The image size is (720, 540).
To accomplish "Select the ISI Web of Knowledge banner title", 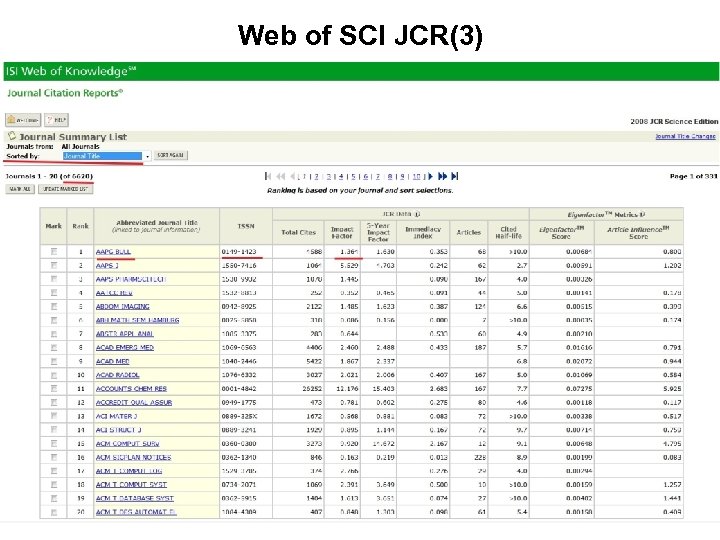I will coord(71,71).
